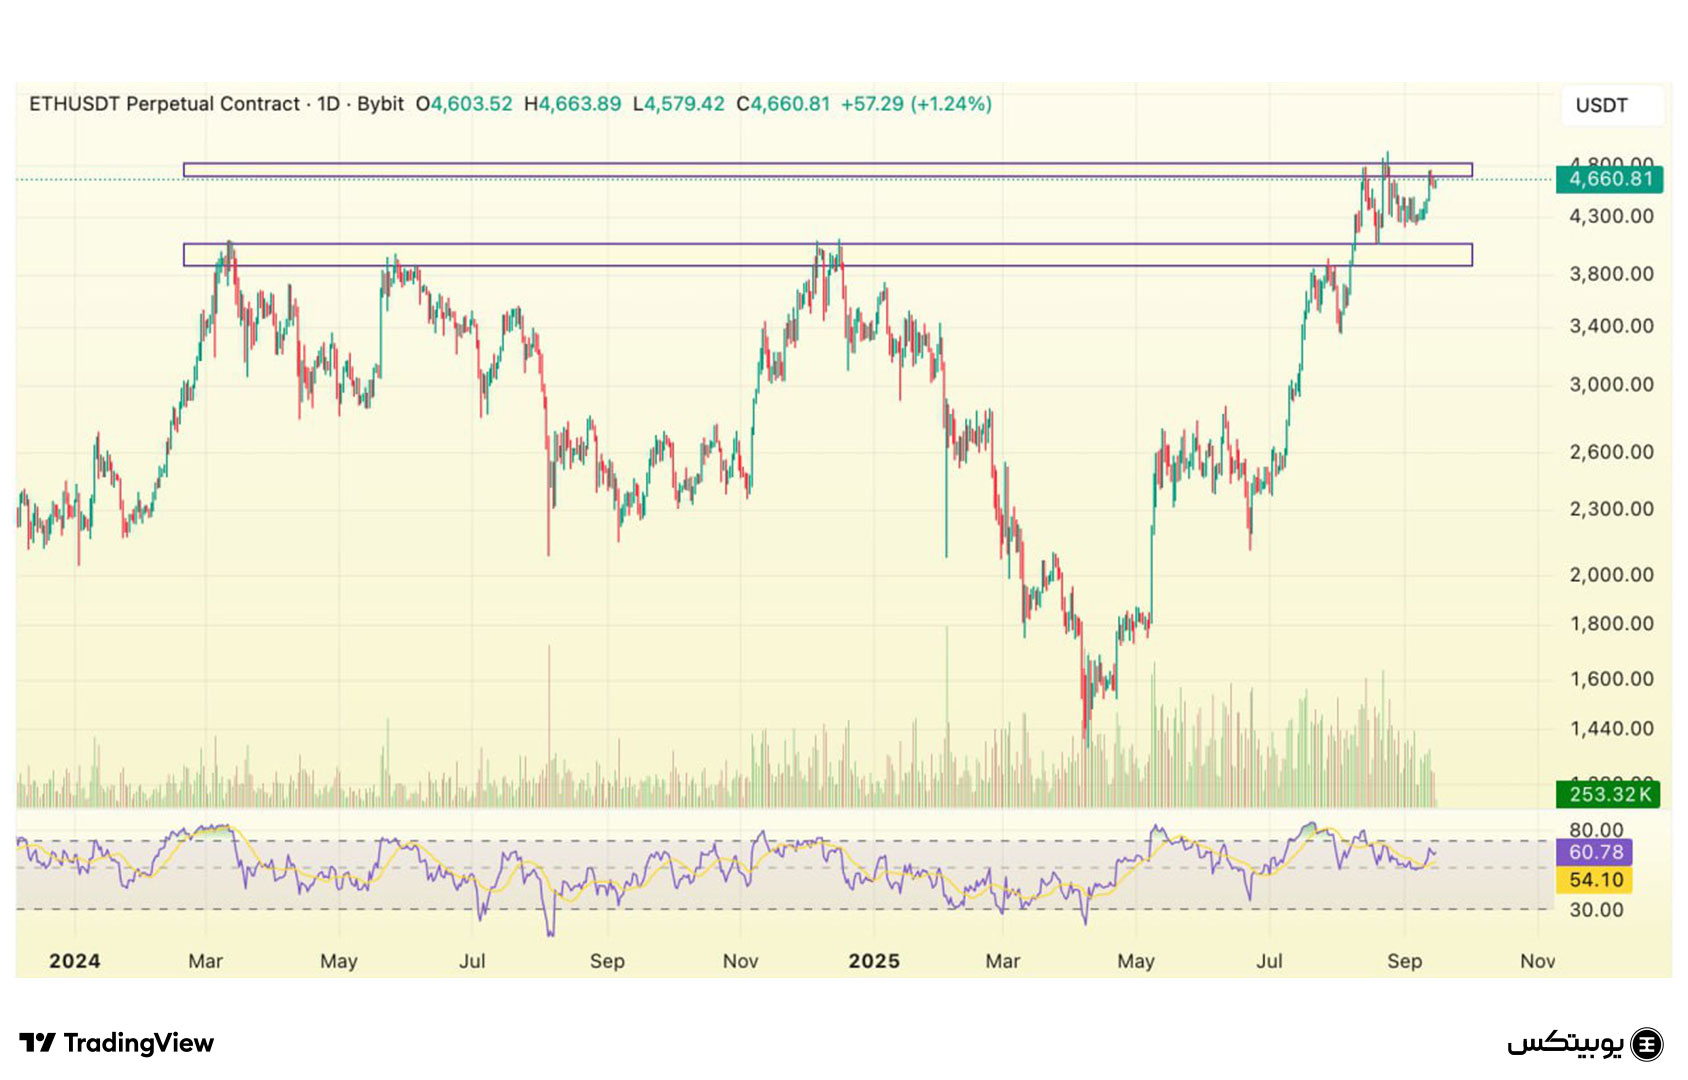The image size is (1688, 1080).
Task: Click the open price value O4,603.52
Action: 464,104
